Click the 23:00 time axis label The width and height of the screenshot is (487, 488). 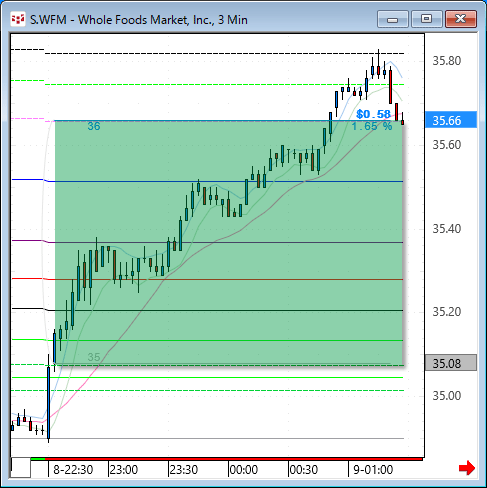[124, 470]
